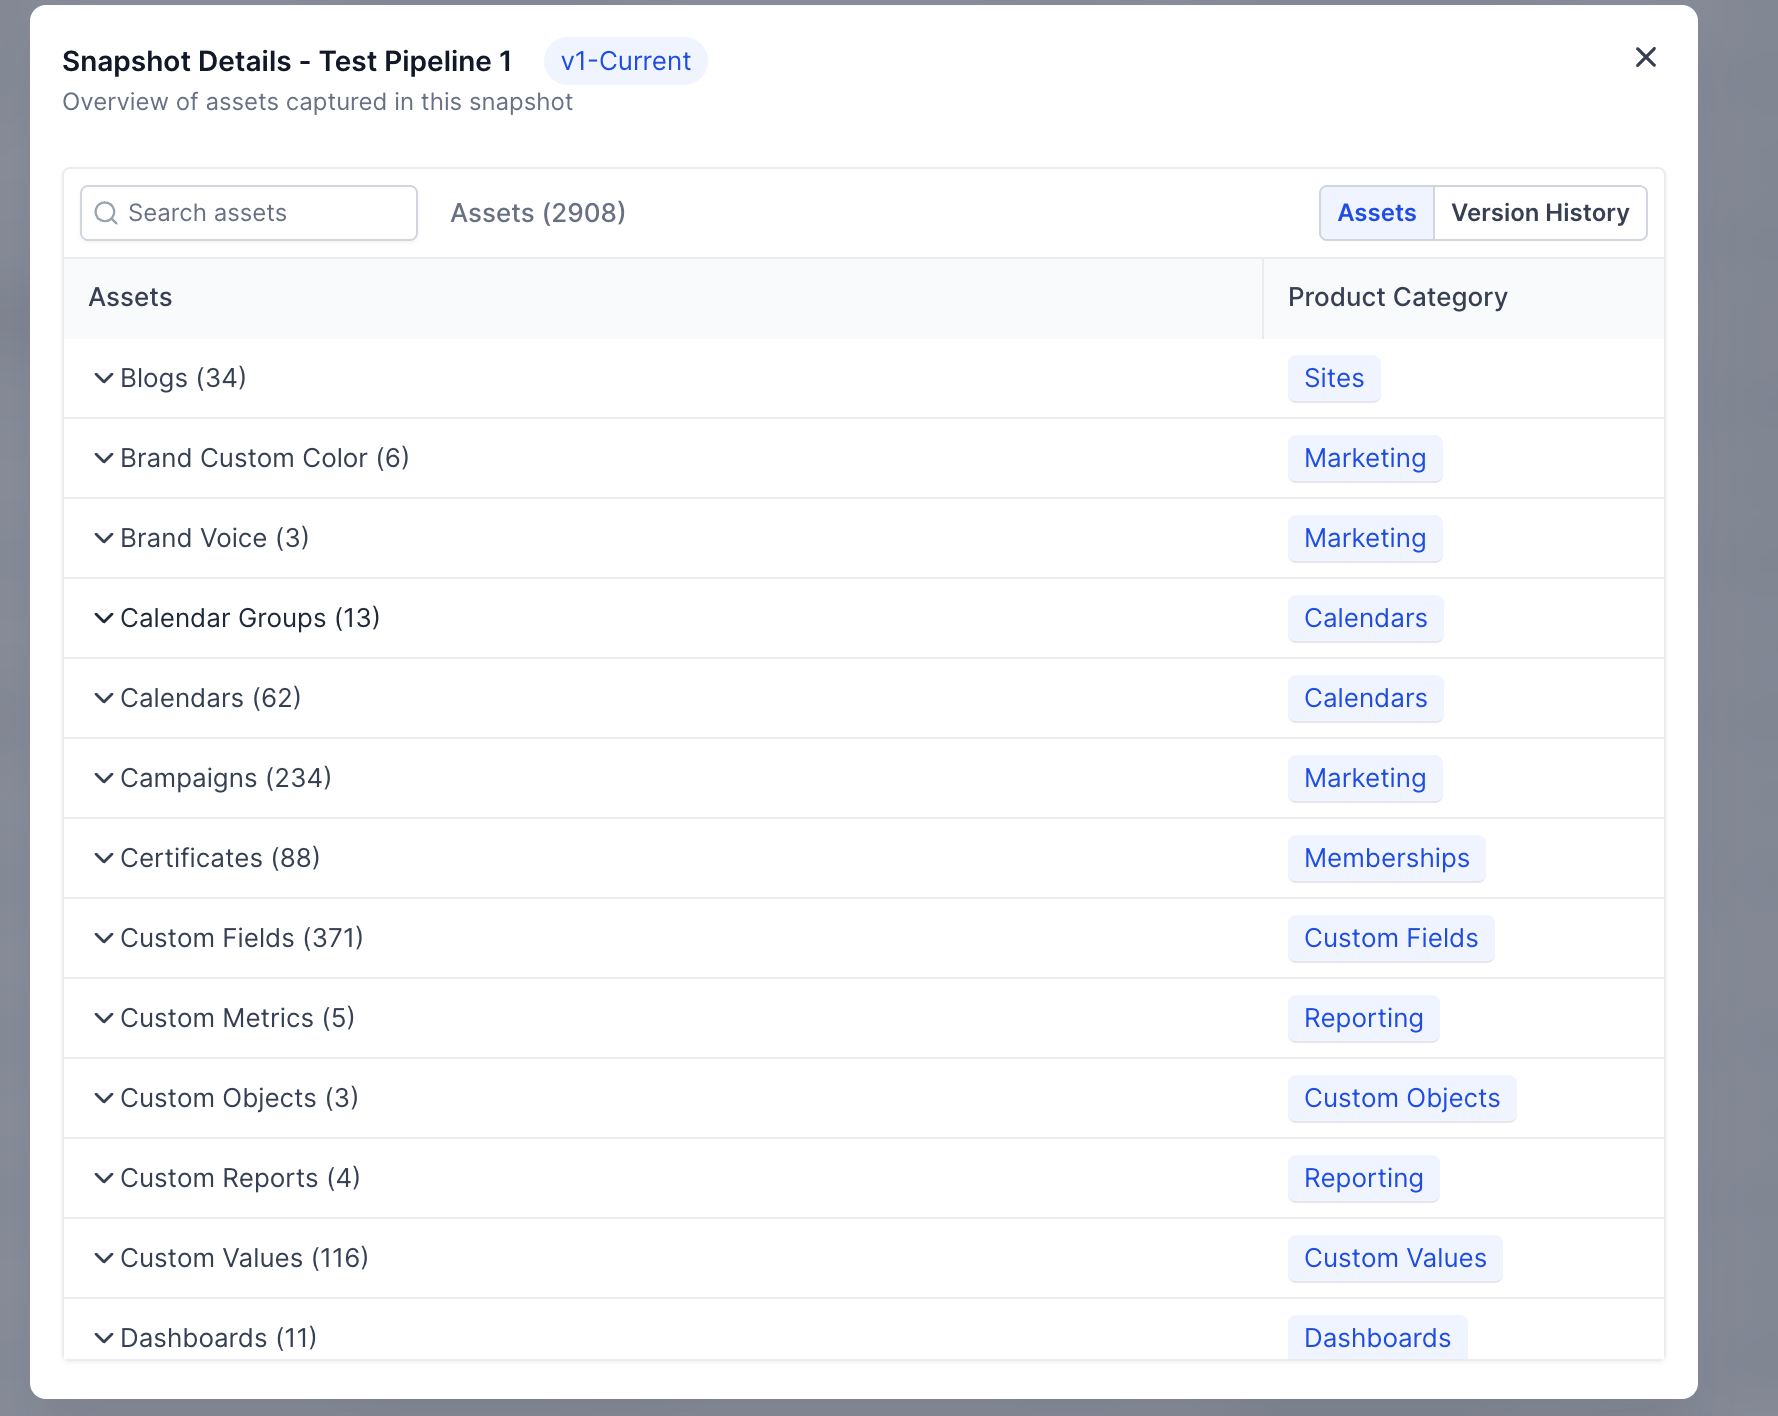The width and height of the screenshot is (1778, 1416).
Task: Click the Dashboards category badge
Action: [x=1377, y=1337]
